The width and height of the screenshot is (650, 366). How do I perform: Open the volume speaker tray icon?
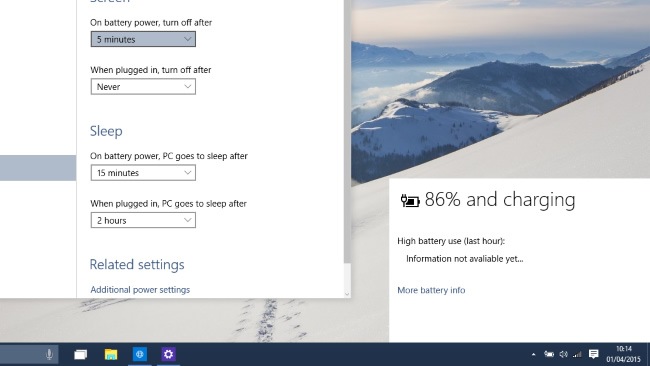[563, 354]
